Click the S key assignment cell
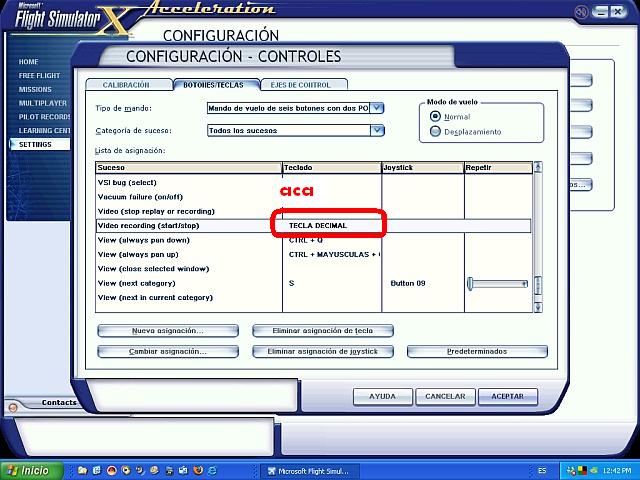This screenshot has width=640, height=480. click(x=291, y=283)
